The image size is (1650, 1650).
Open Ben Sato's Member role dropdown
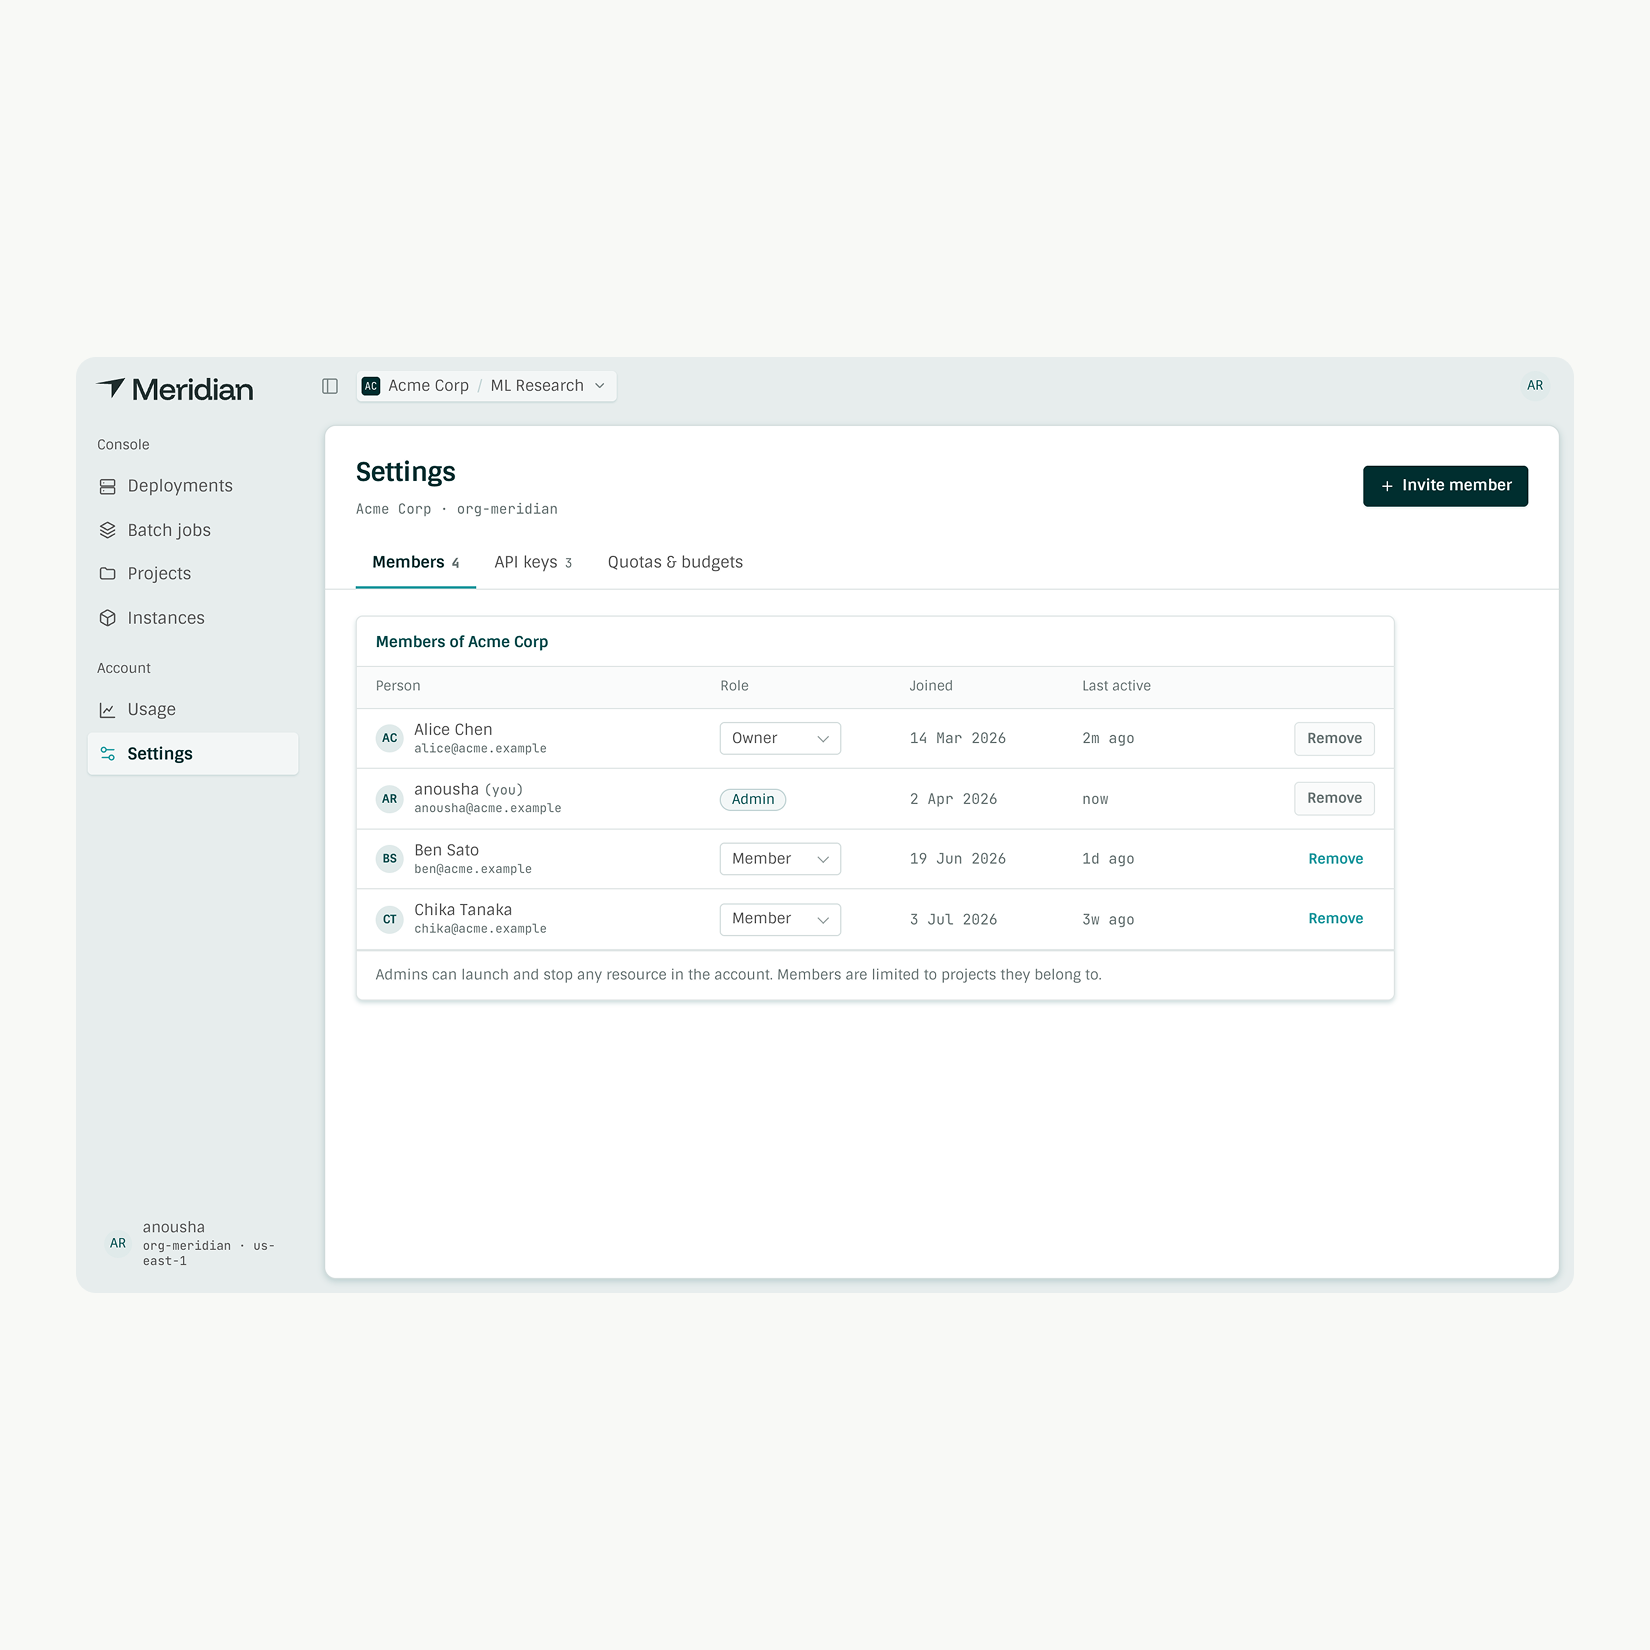pyautogui.click(x=780, y=859)
